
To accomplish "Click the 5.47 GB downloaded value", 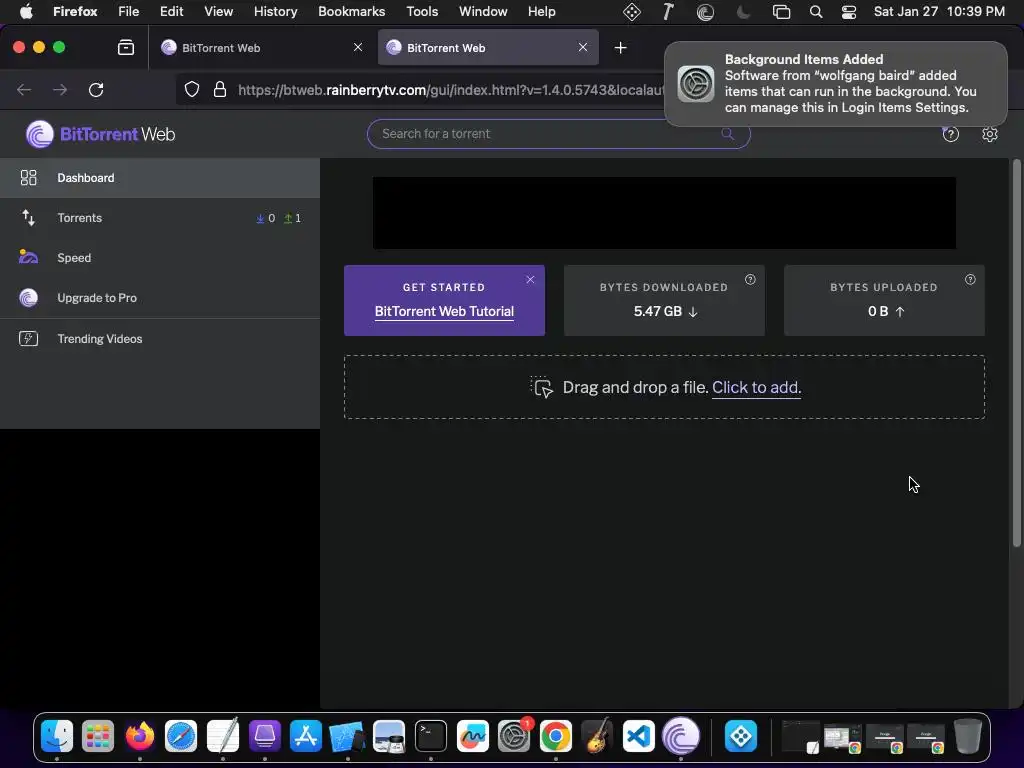I will (x=665, y=312).
